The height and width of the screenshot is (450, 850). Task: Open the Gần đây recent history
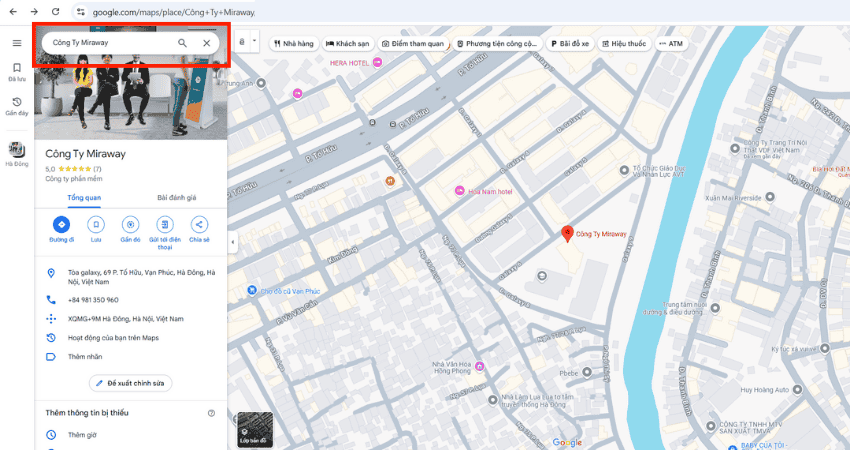point(17,106)
